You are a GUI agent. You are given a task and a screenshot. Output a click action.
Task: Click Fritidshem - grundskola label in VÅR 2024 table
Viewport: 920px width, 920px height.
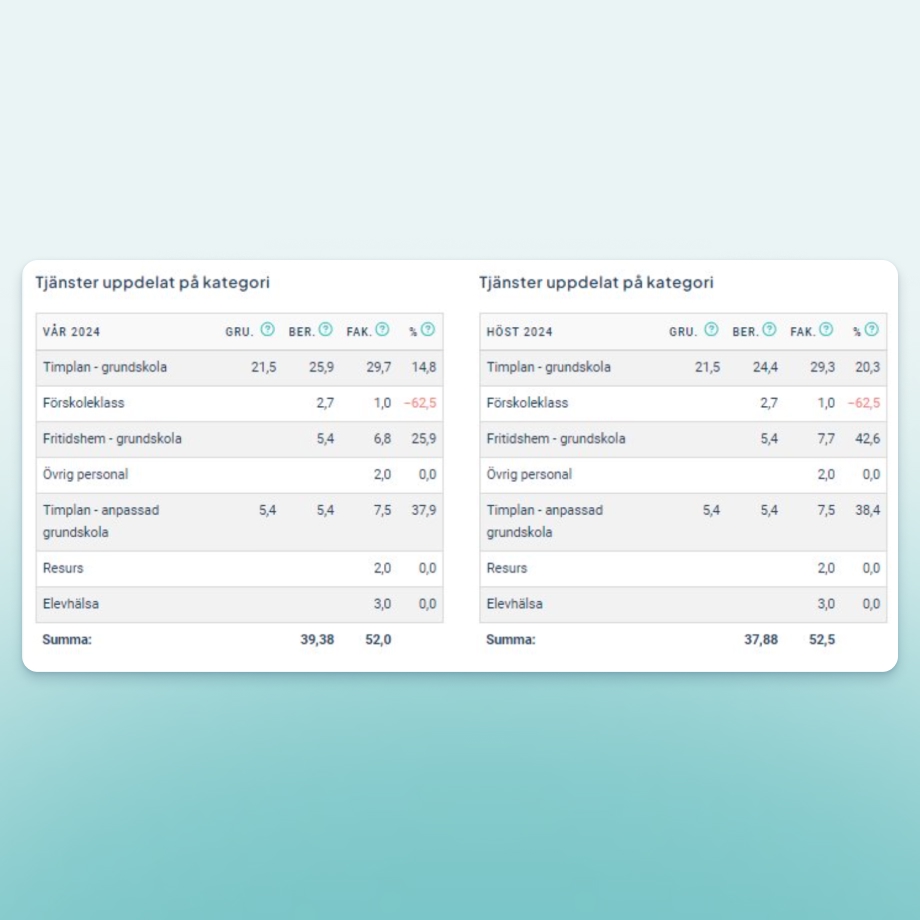click(x=112, y=439)
